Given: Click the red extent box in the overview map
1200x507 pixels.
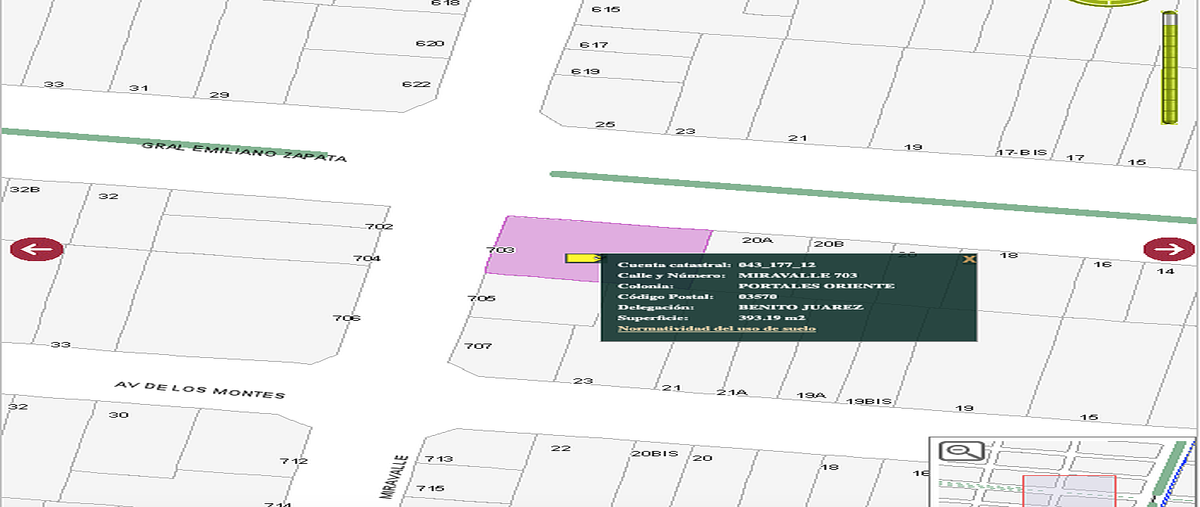Looking at the screenshot, I should pyautogui.click(x=1068, y=491).
